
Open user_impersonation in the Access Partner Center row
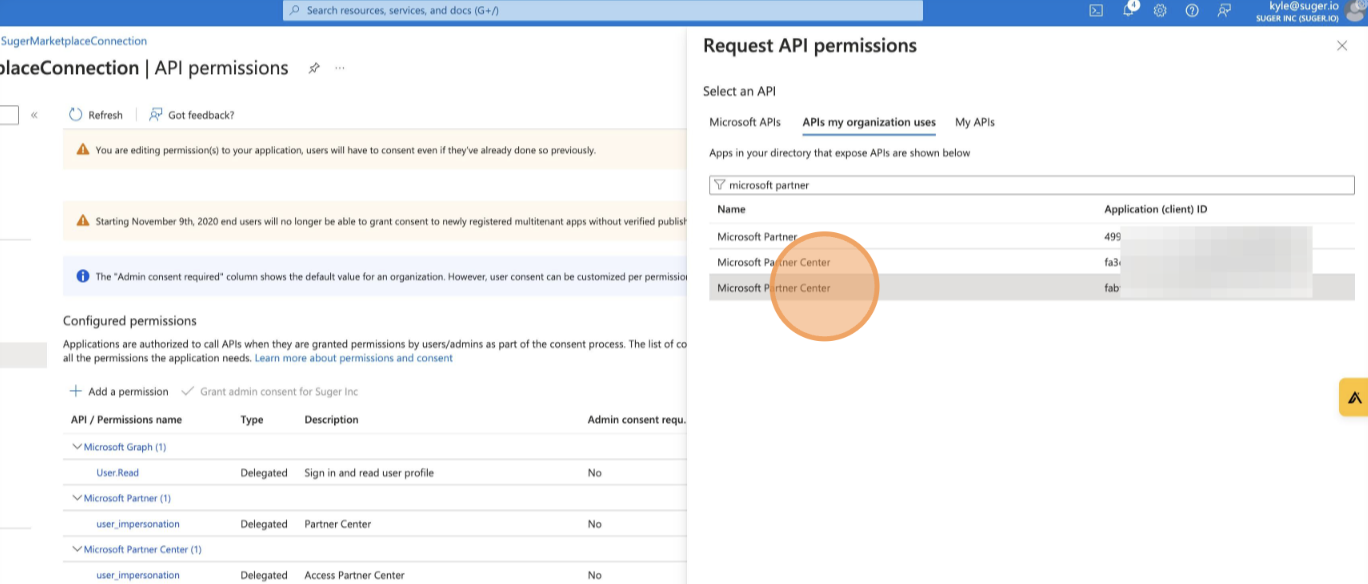tap(138, 575)
